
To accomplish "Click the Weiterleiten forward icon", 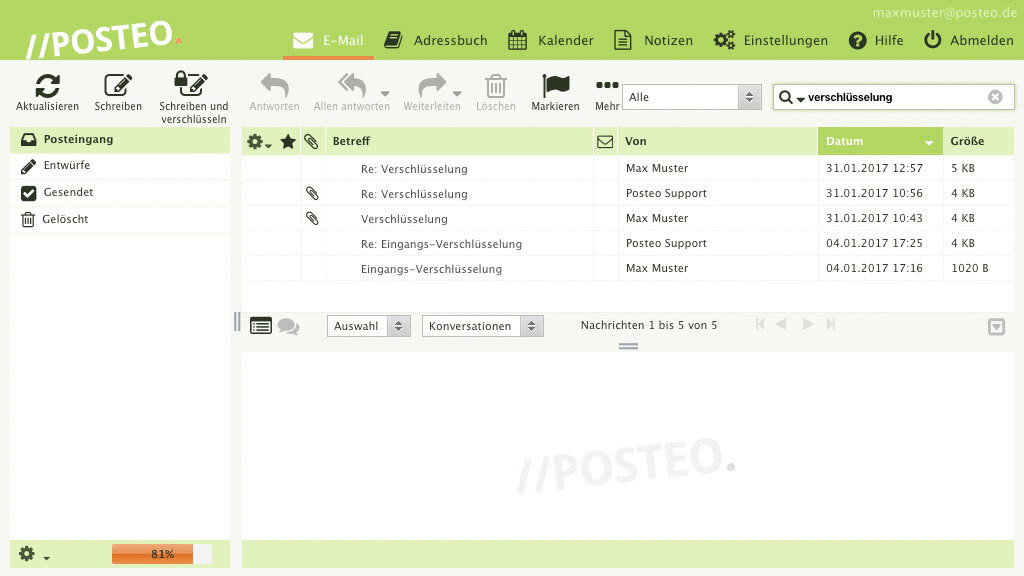I will (x=432, y=85).
